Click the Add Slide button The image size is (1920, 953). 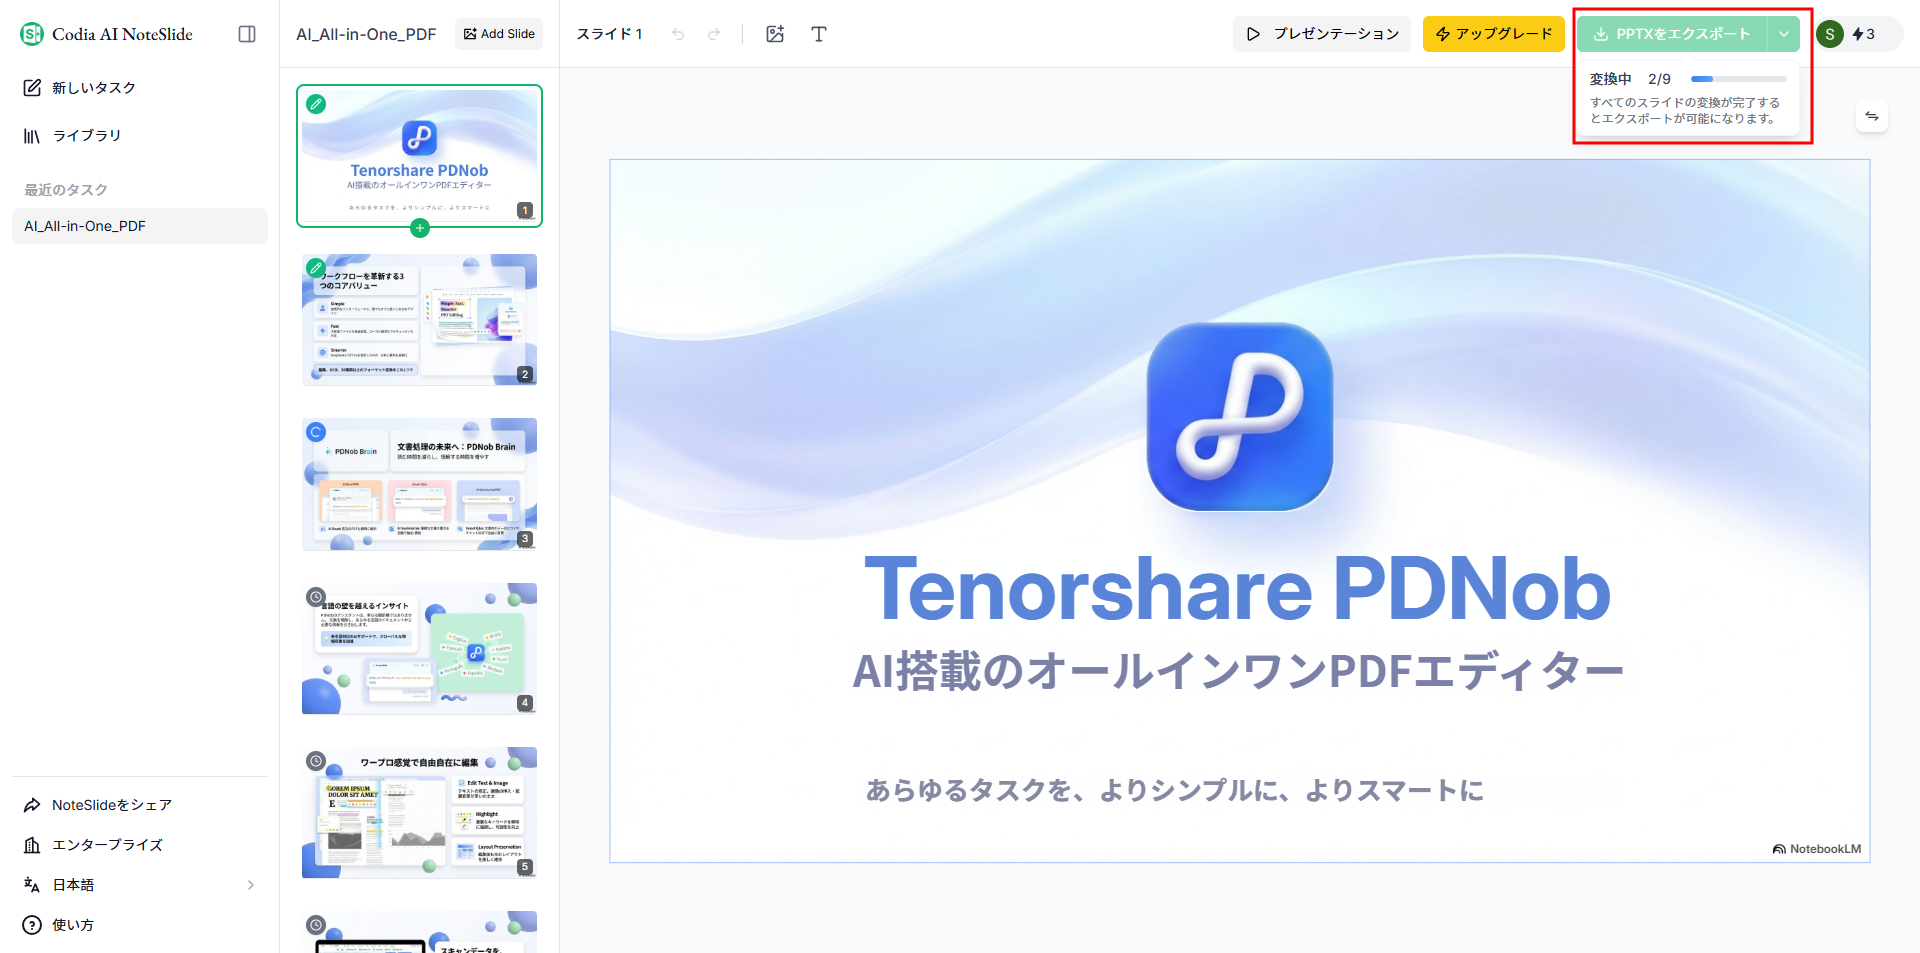[499, 34]
